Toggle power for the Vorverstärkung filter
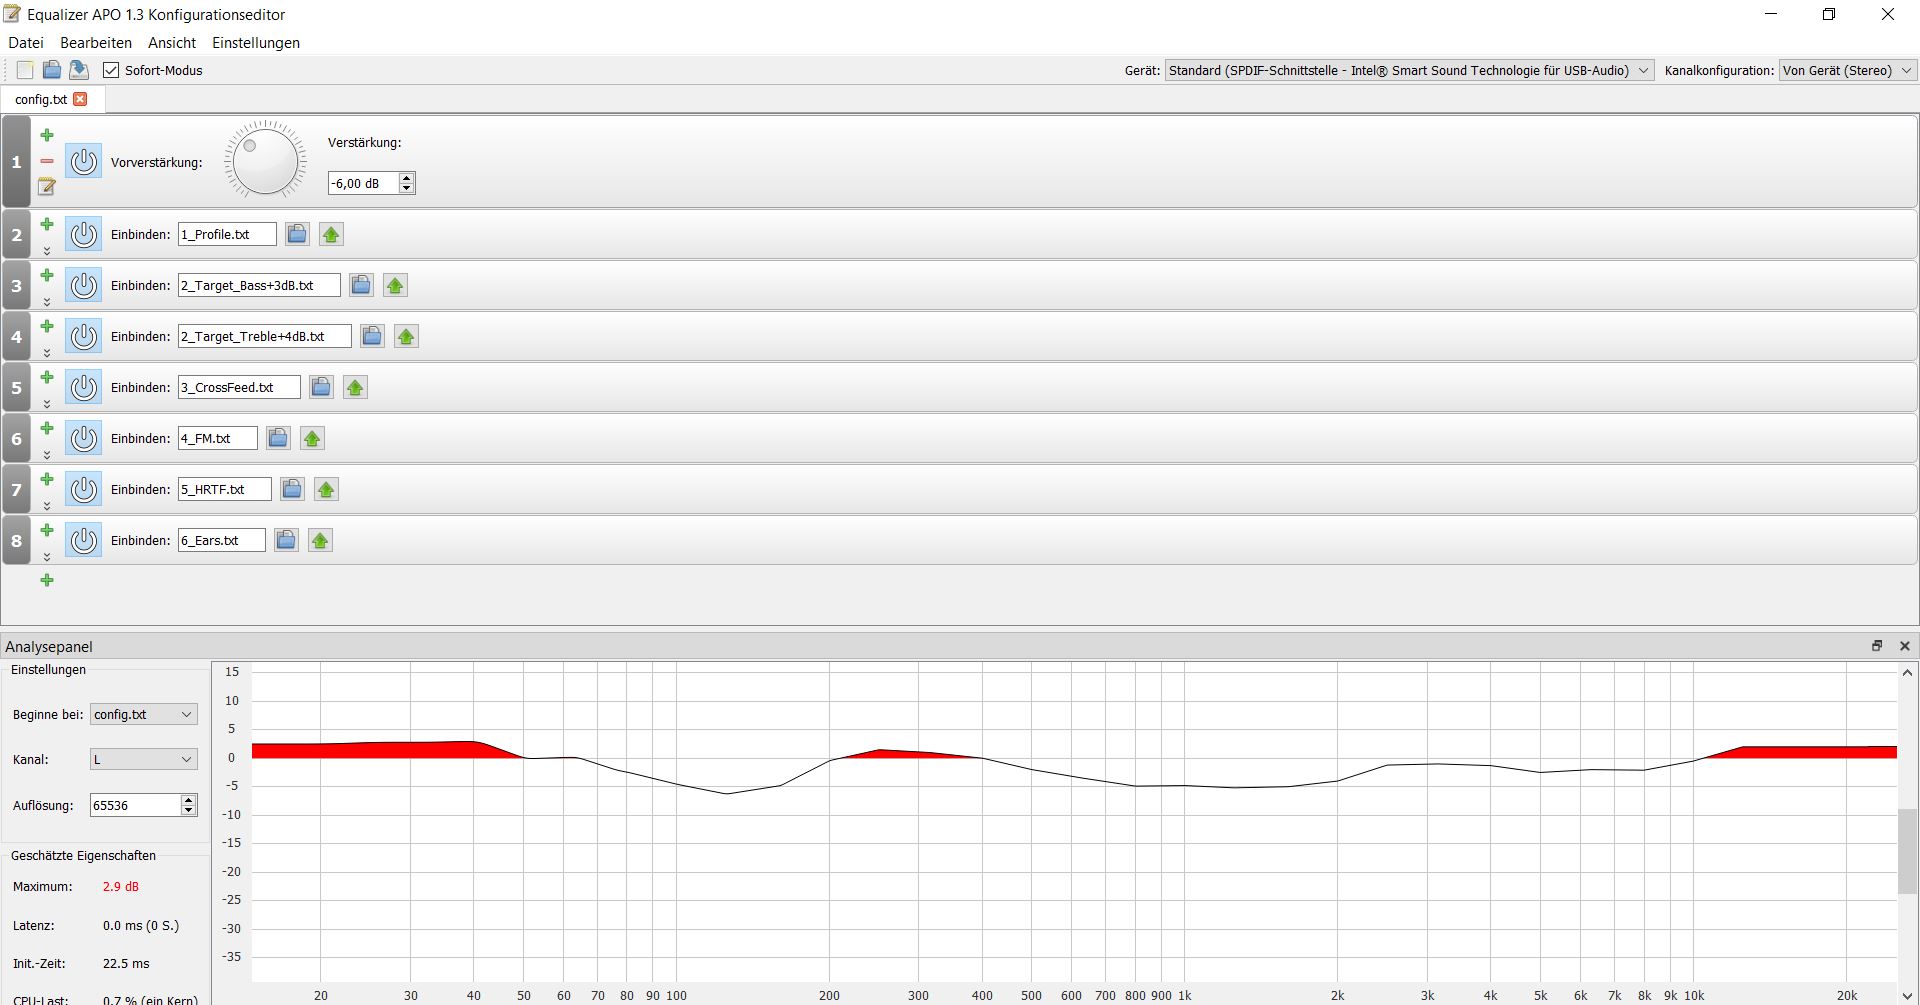The image size is (1920, 1005). tap(84, 161)
